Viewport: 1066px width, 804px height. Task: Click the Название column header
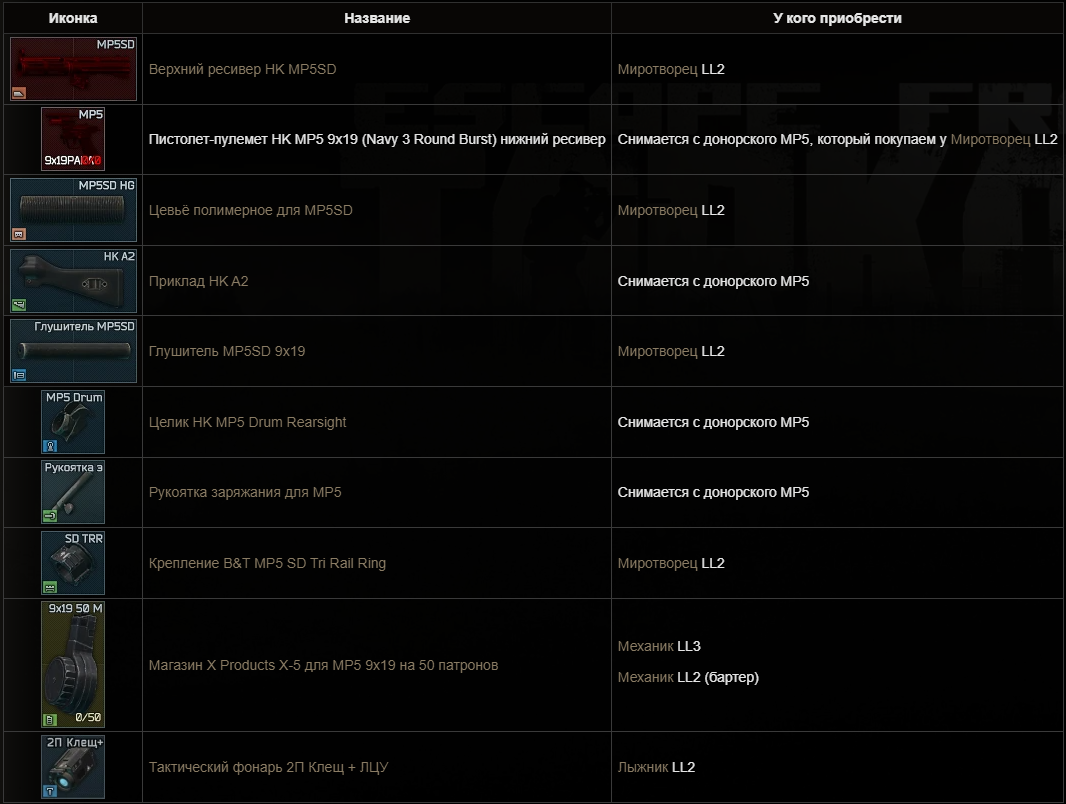[x=377, y=18]
